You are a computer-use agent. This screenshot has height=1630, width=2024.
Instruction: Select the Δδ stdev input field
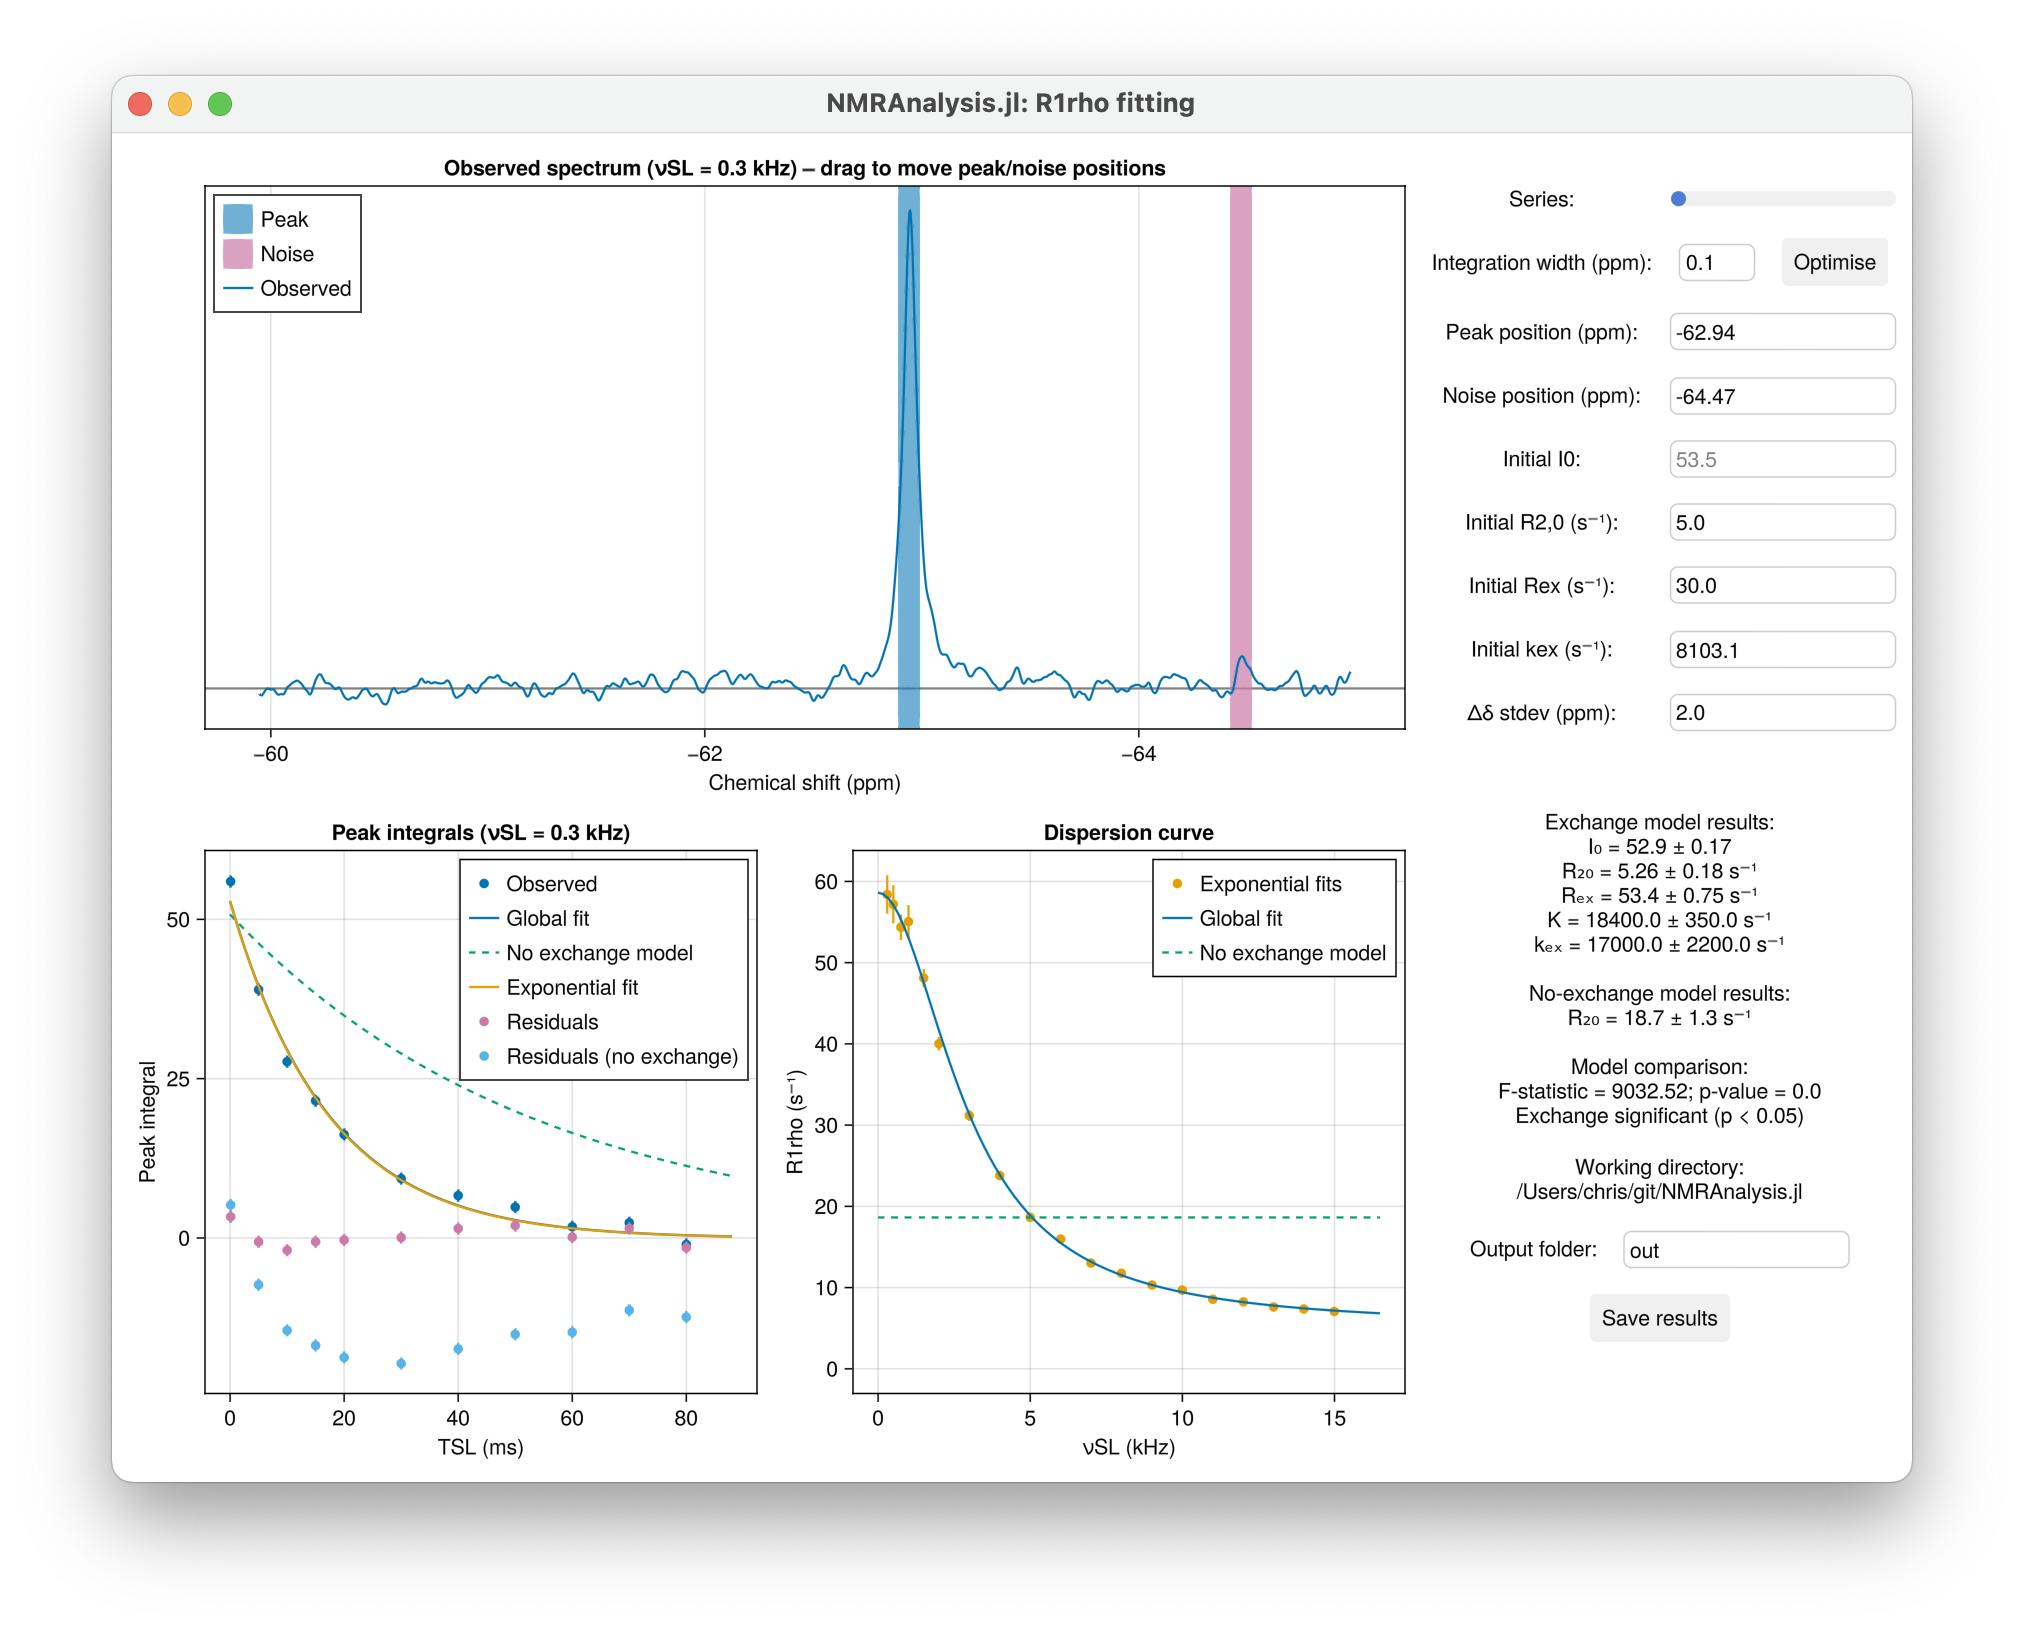(1781, 712)
